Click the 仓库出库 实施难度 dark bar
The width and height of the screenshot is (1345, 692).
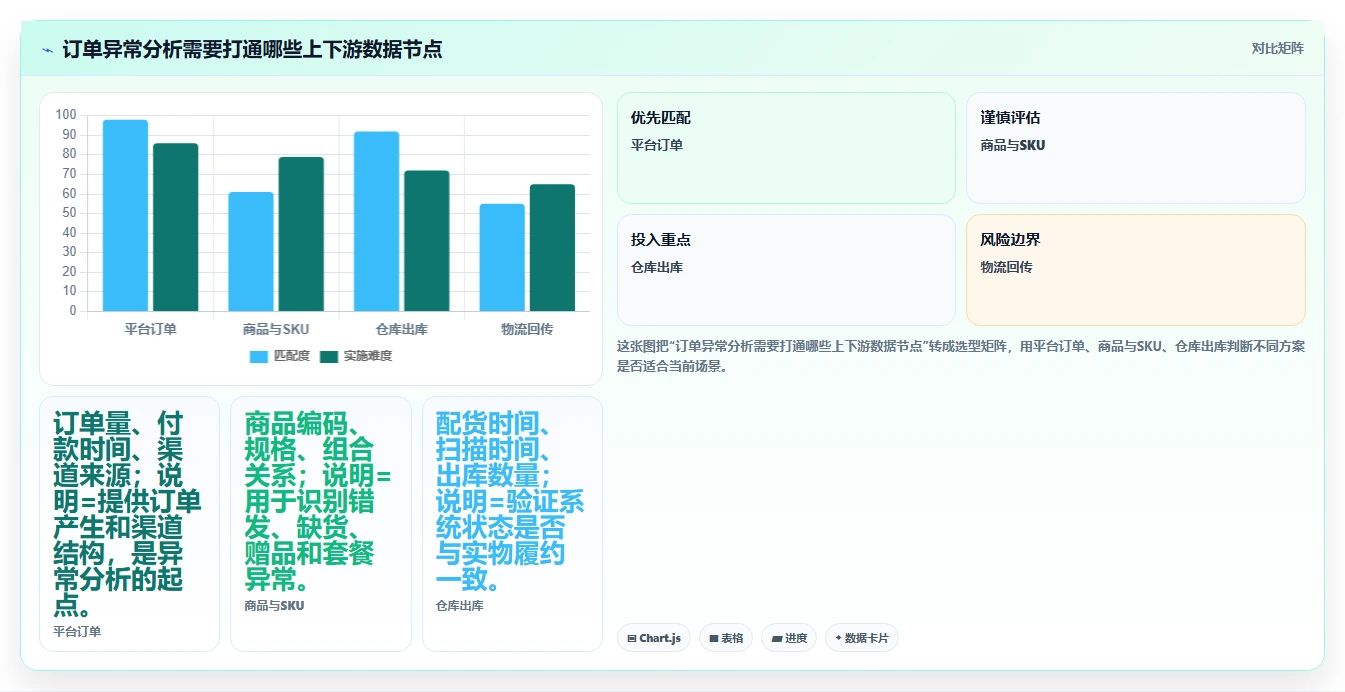point(427,241)
